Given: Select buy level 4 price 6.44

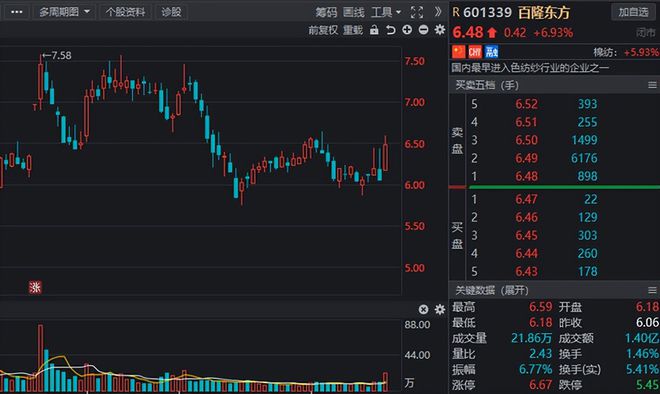Looking at the screenshot, I should (526, 253).
